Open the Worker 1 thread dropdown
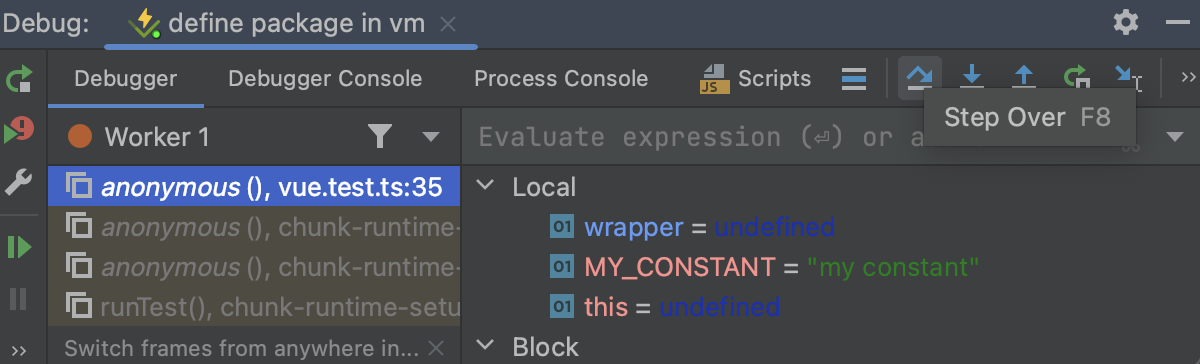 click(x=431, y=137)
